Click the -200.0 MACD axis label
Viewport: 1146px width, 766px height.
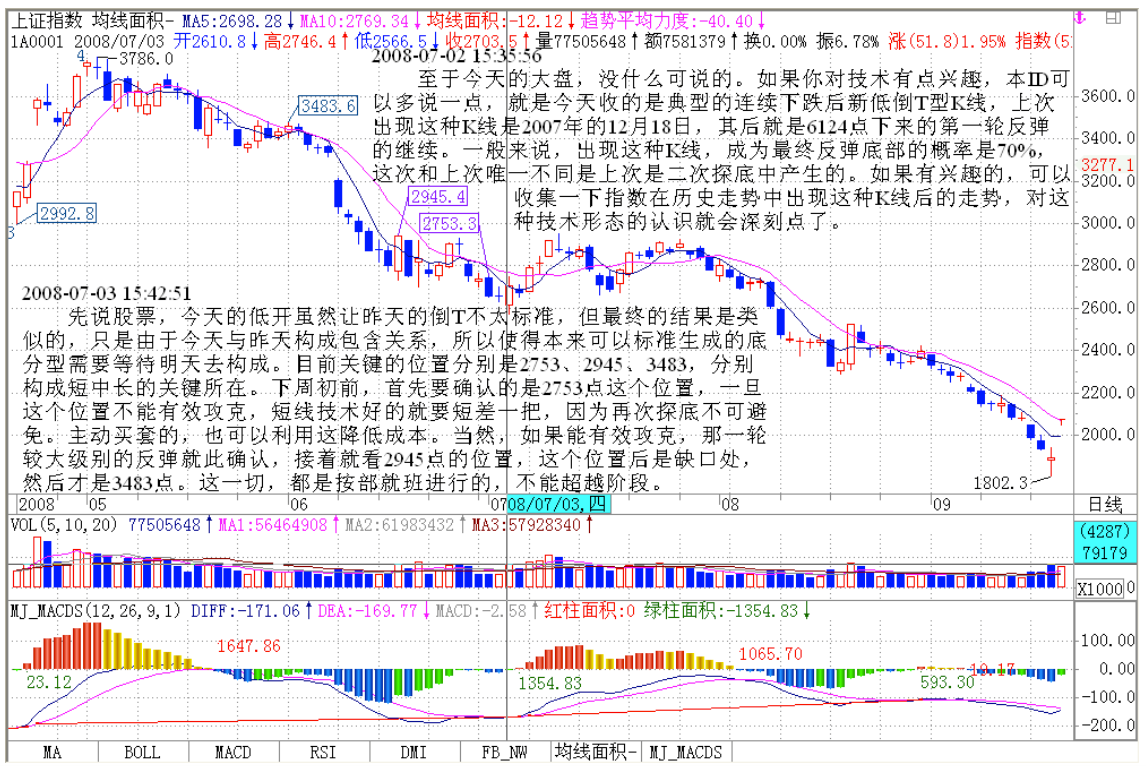pyautogui.click(x=1108, y=725)
